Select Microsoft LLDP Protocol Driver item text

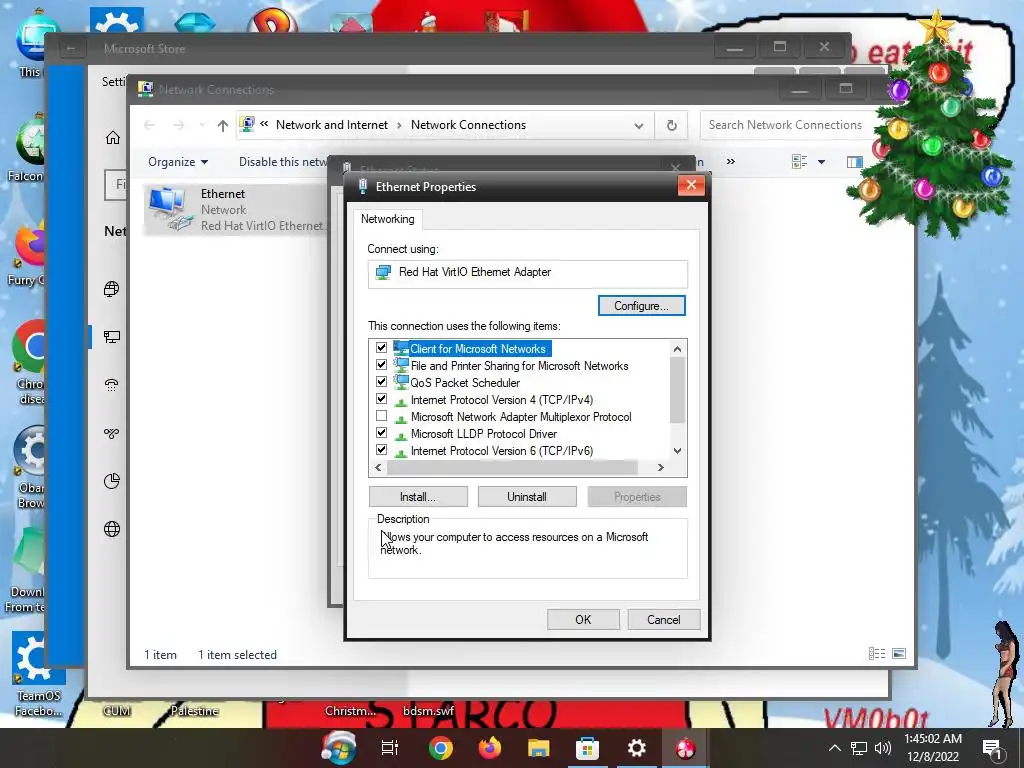click(x=484, y=434)
